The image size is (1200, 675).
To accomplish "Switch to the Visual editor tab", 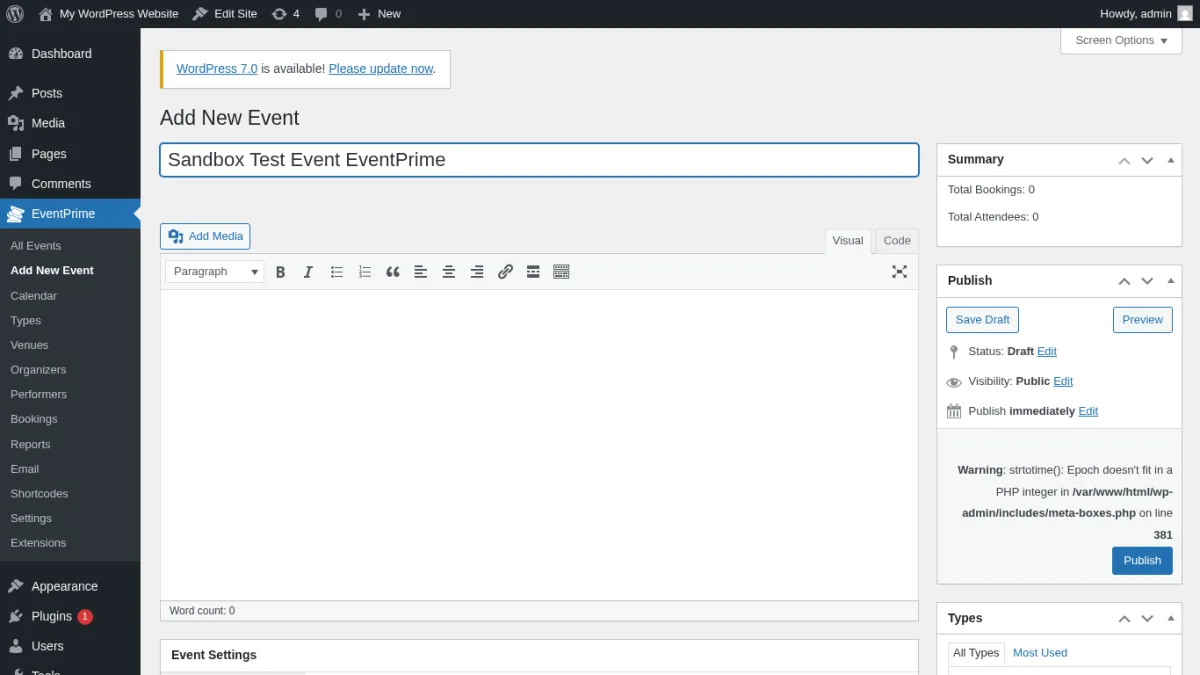I will click(848, 241).
